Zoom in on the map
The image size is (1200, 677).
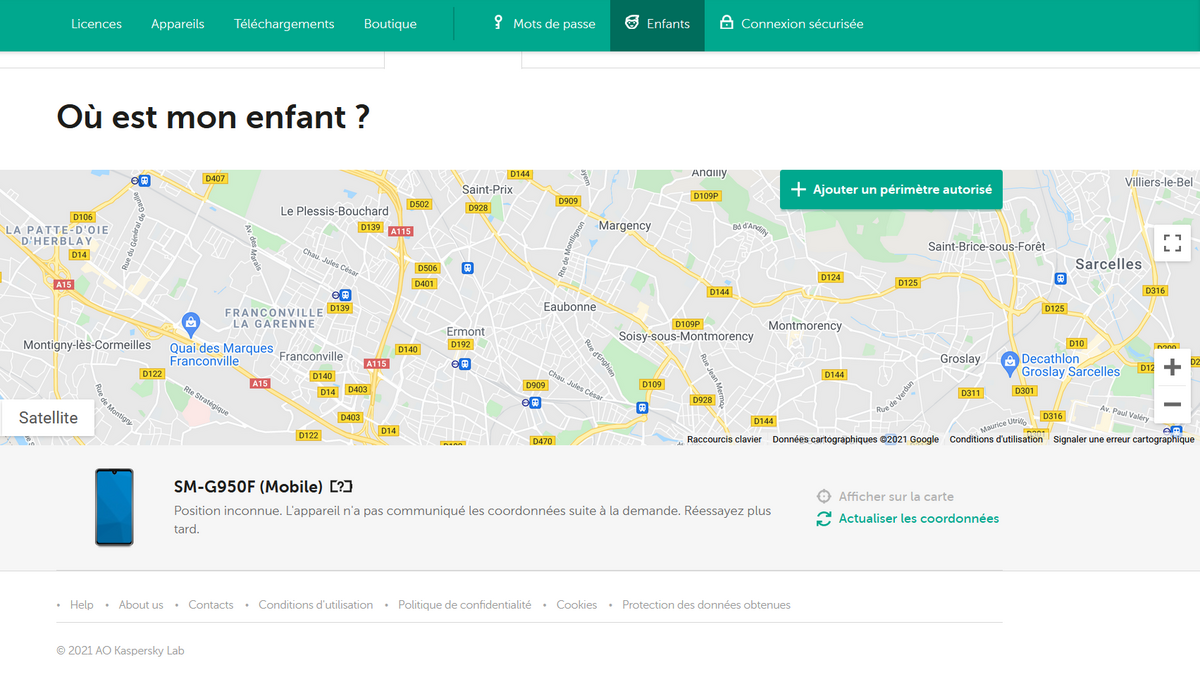(x=1173, y=367)
